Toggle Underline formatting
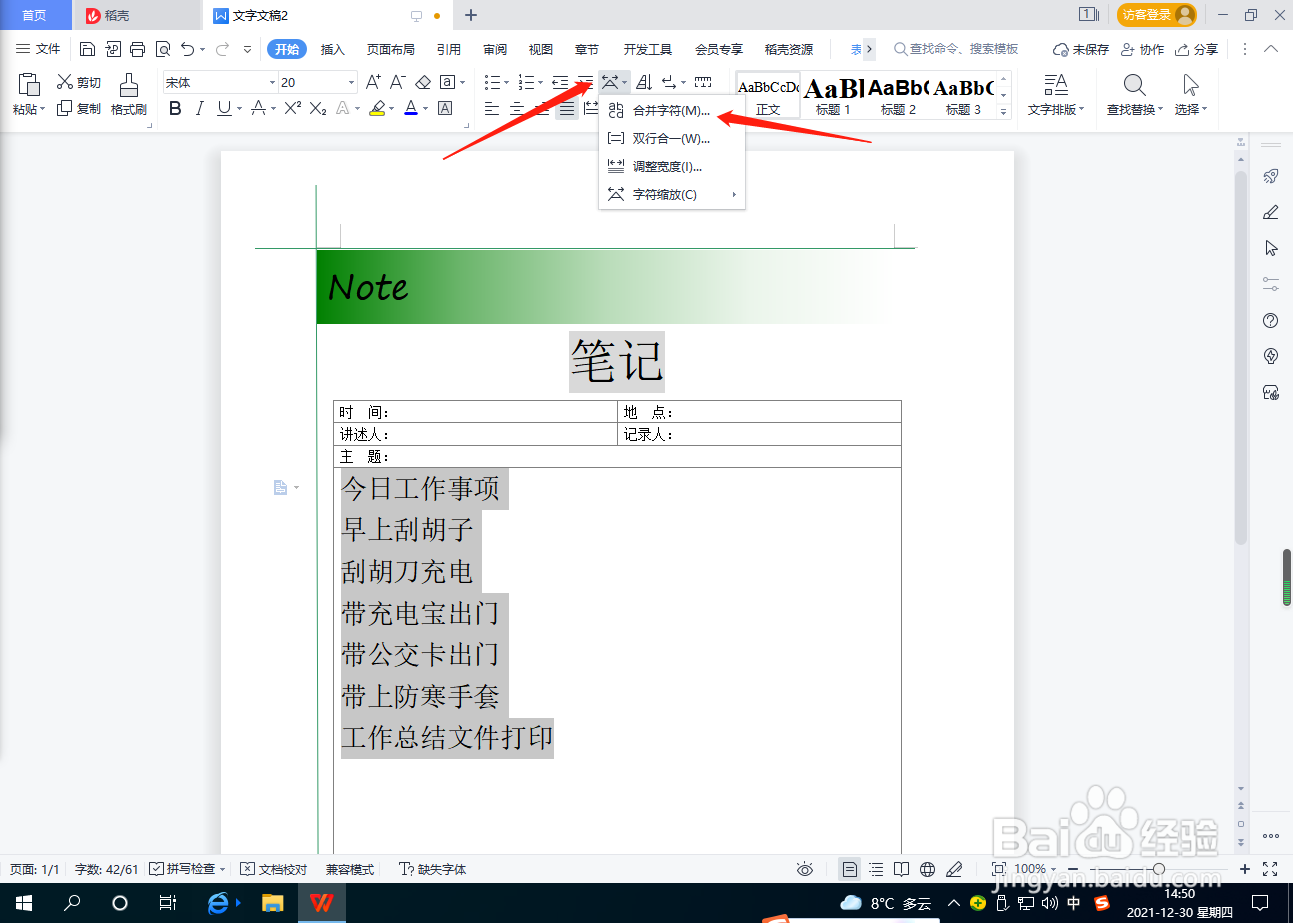1293x923 pixels. coord(224,108)
